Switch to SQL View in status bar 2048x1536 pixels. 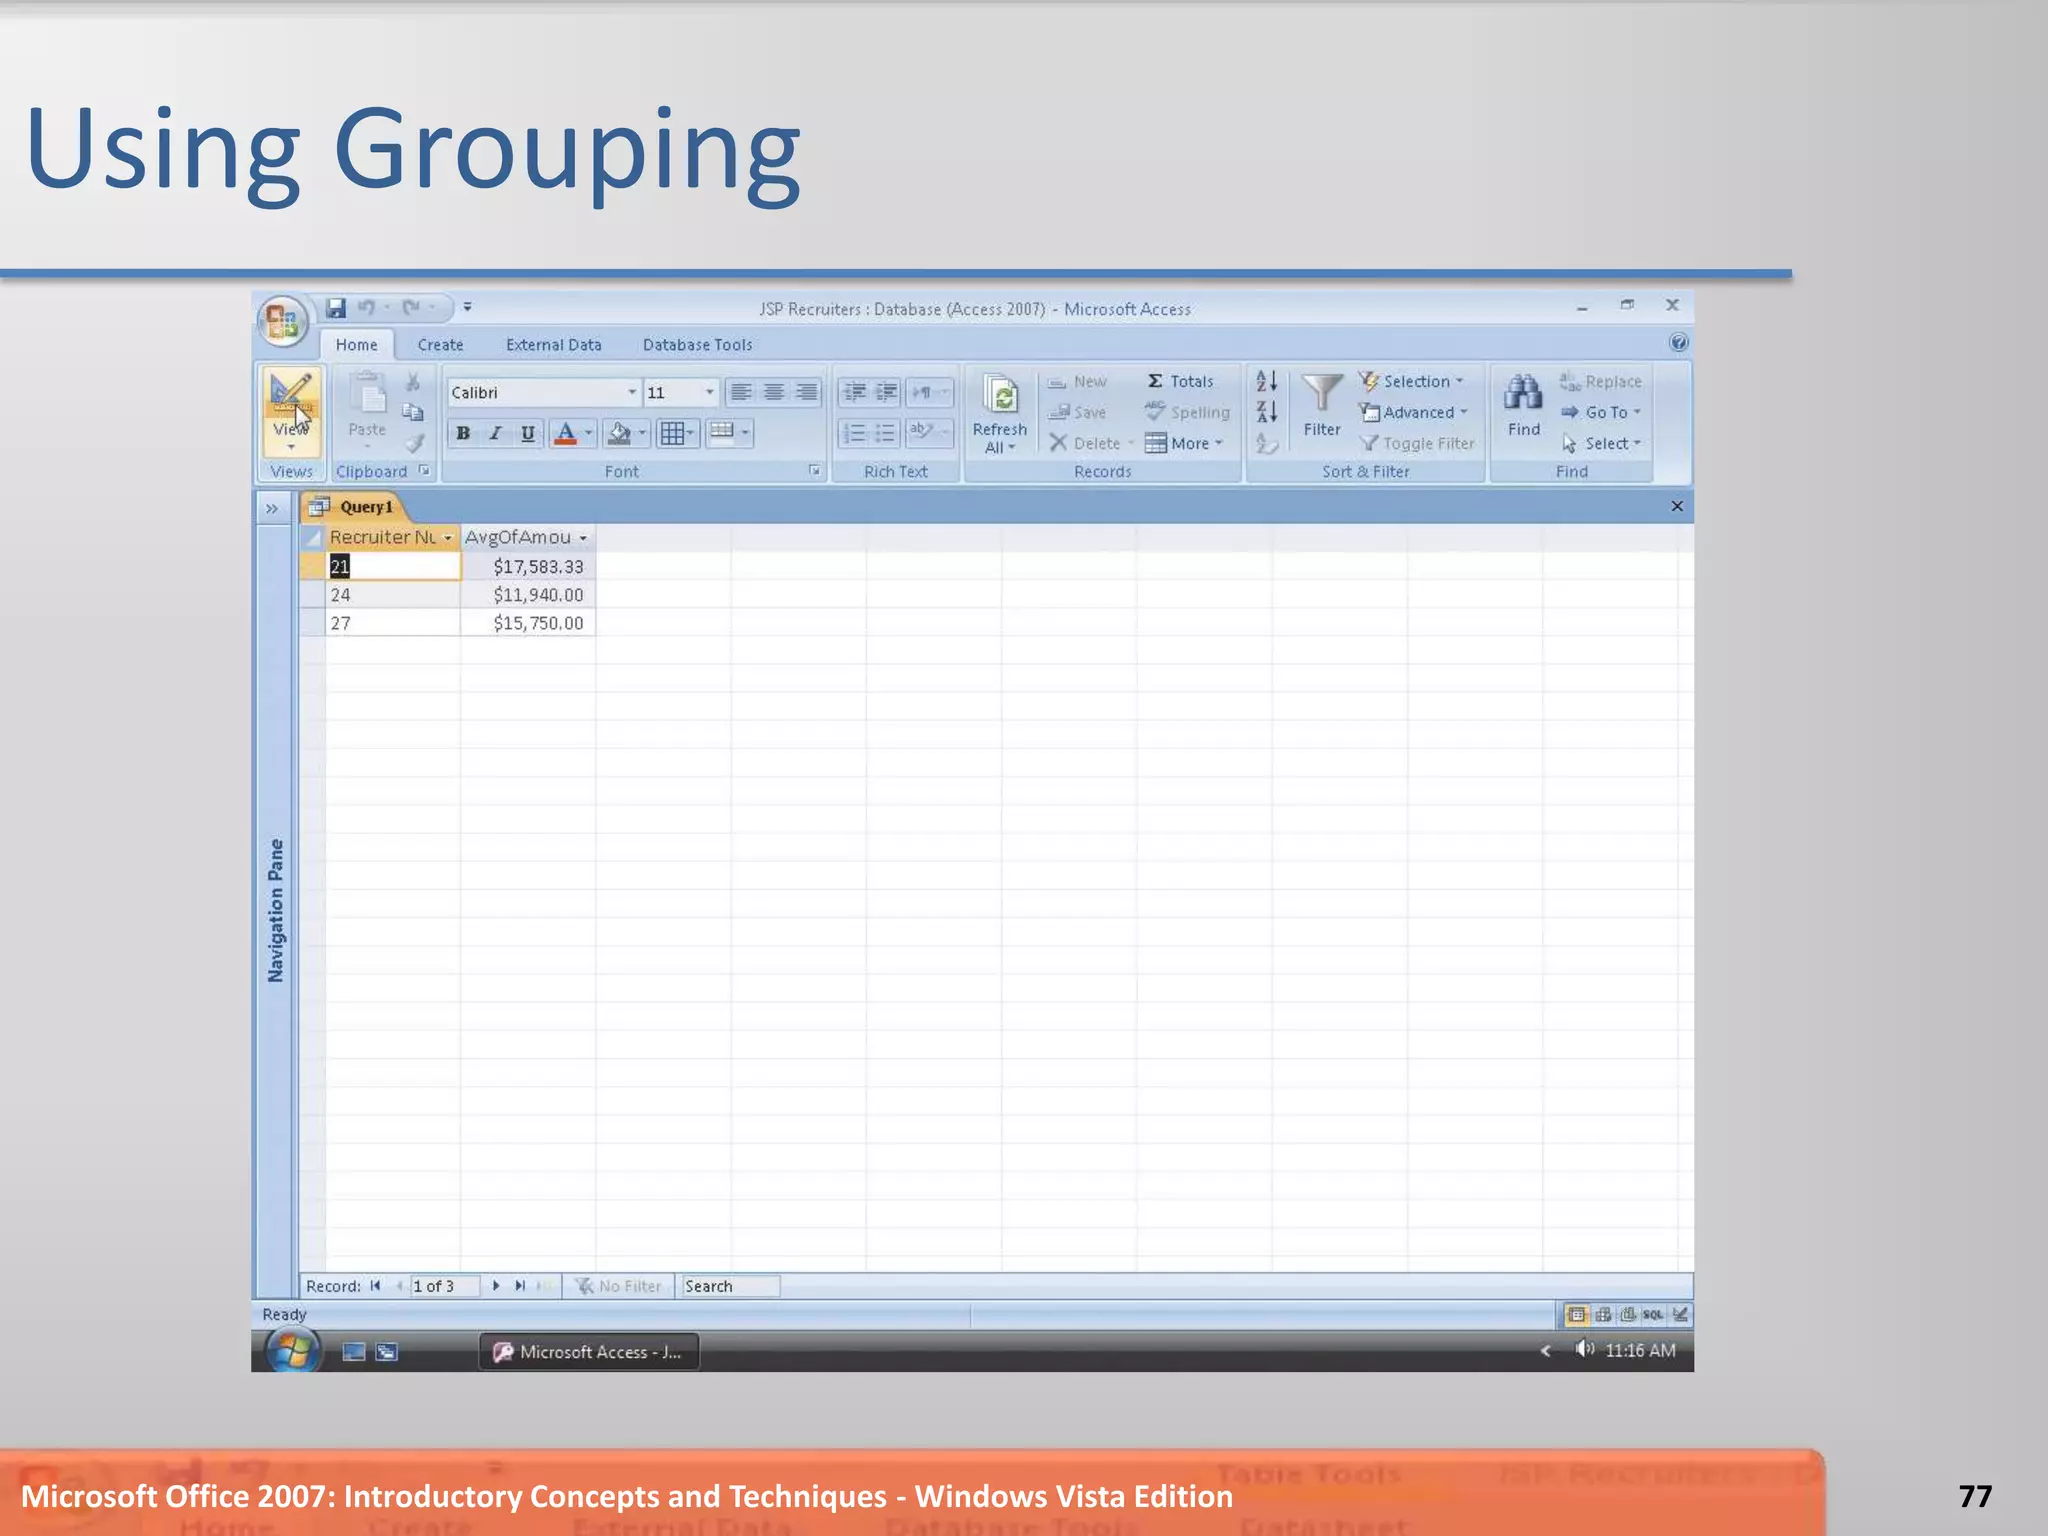tap(1653, 1315)
